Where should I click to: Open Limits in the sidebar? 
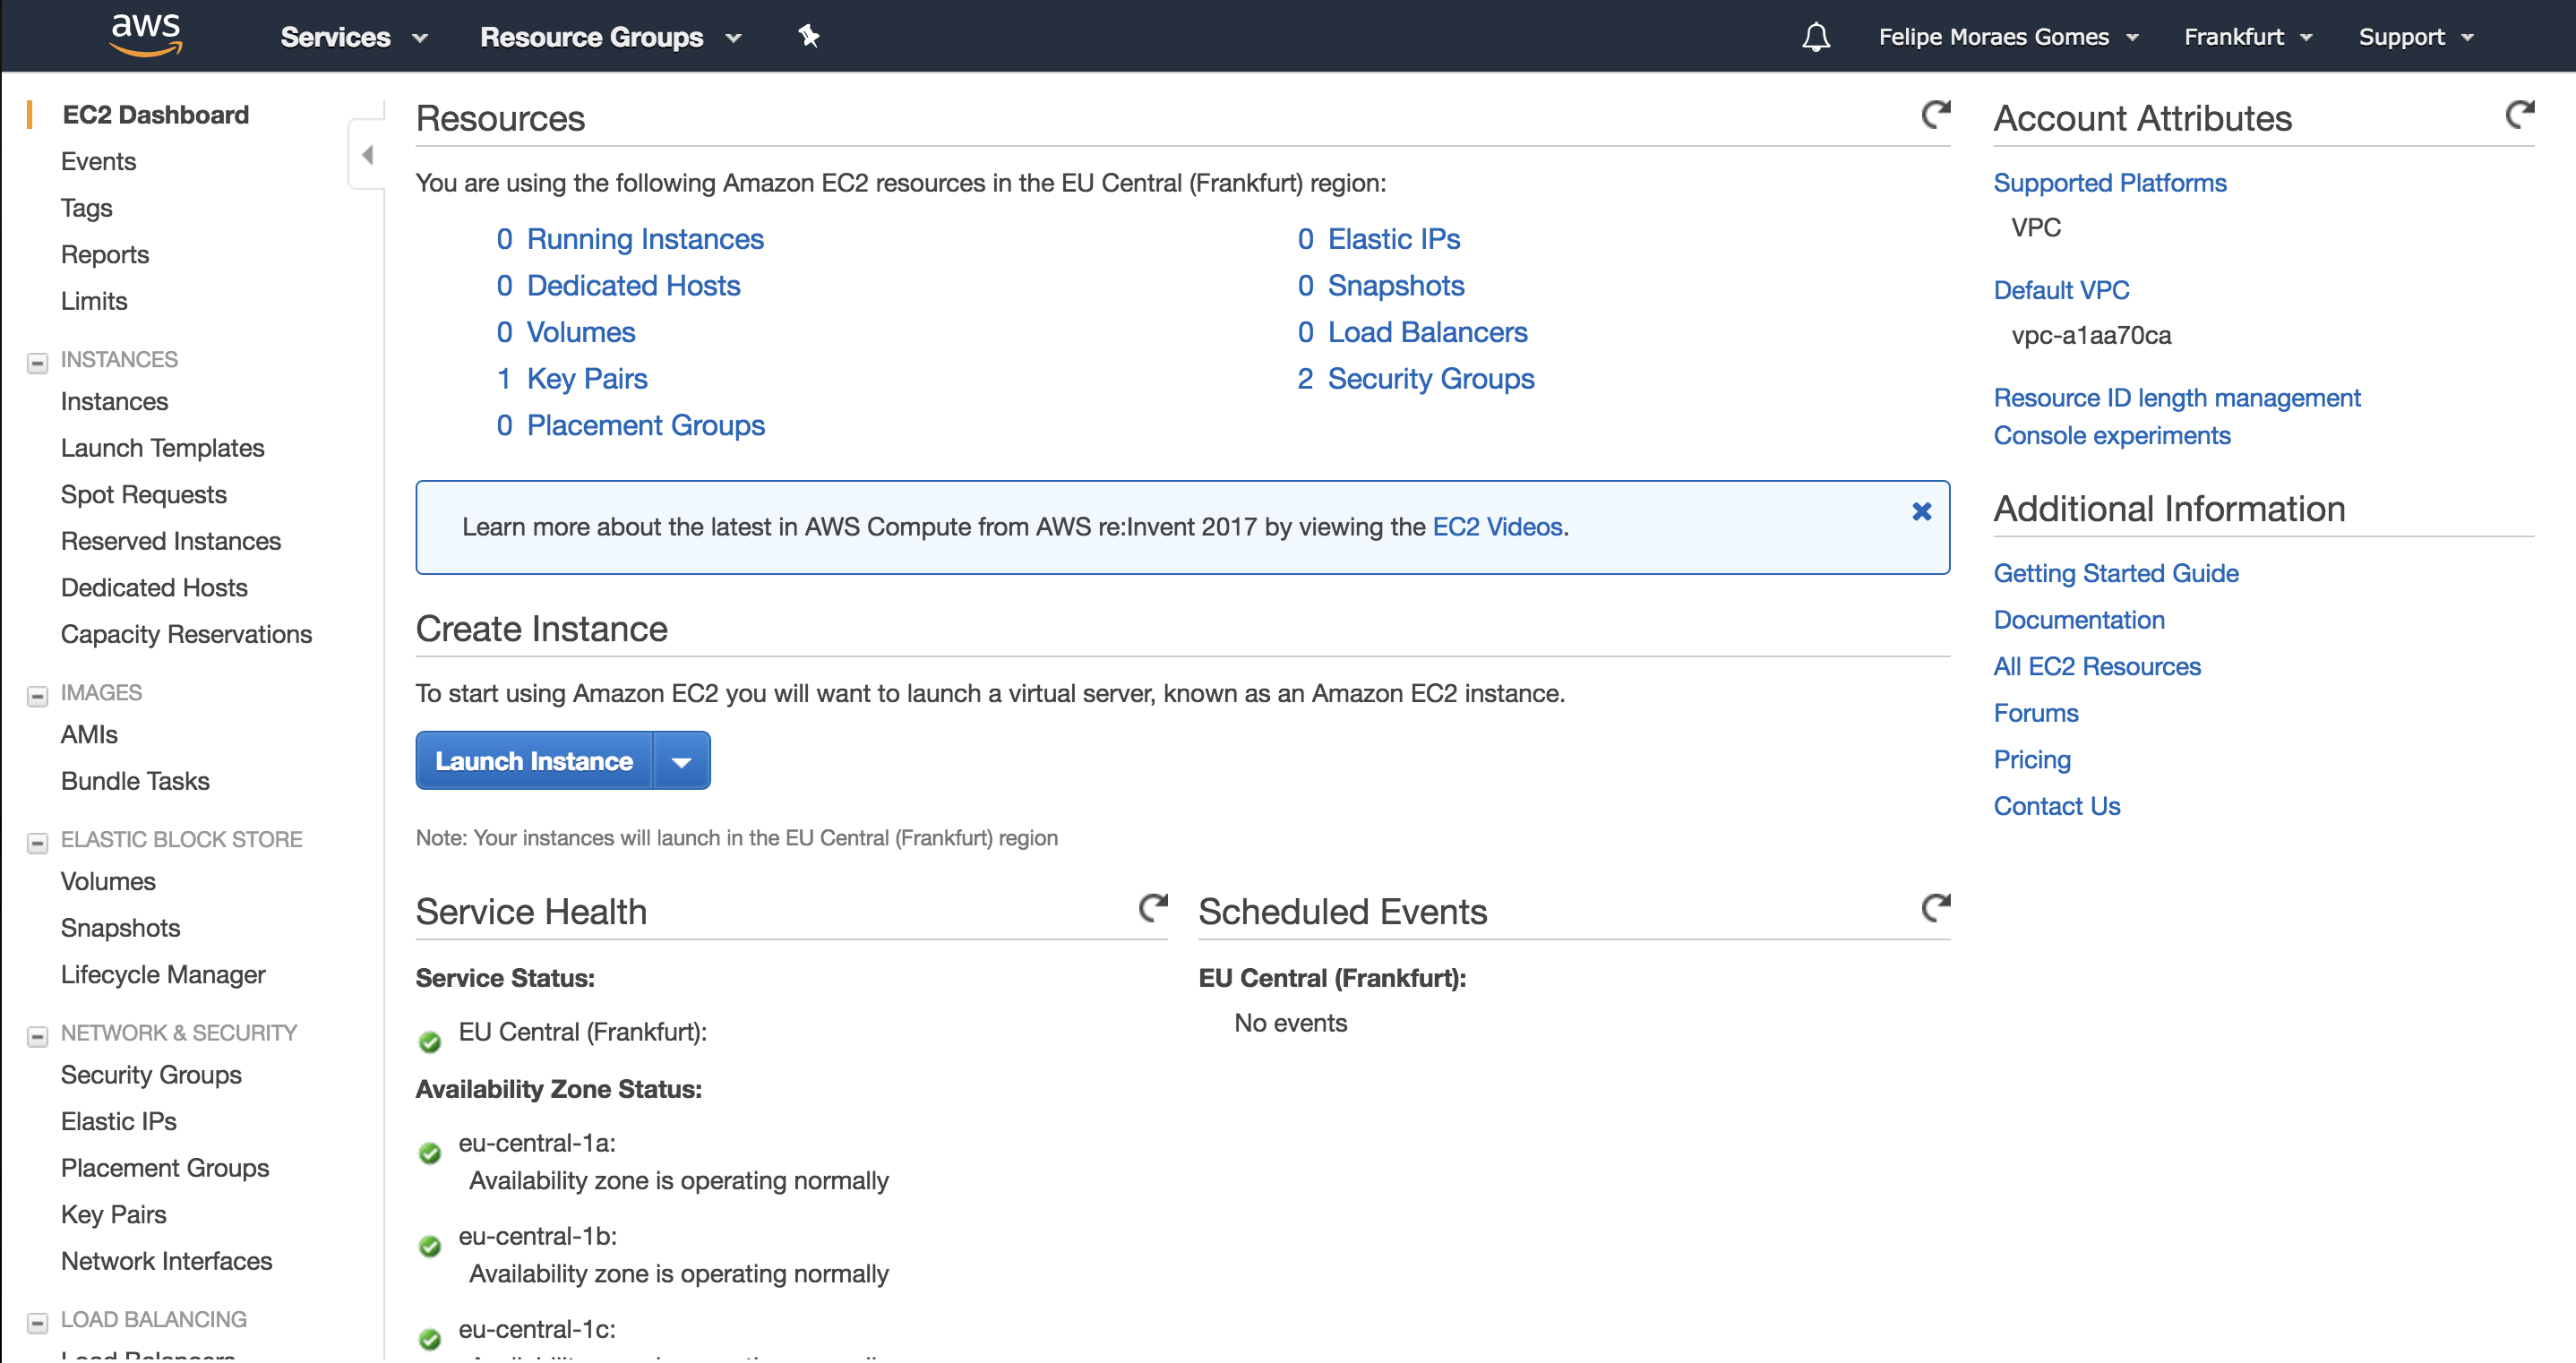click(94, 301)
